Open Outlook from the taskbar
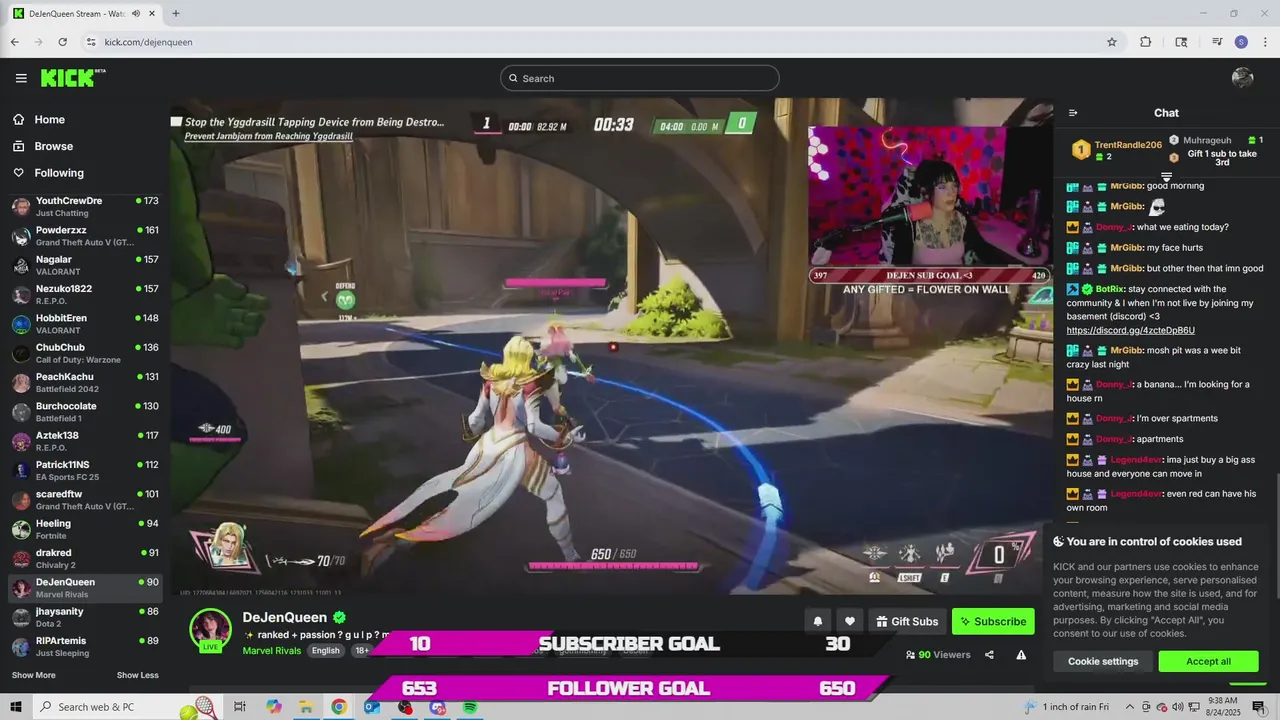Screen dimensions: 1280x720 (372, 707)
